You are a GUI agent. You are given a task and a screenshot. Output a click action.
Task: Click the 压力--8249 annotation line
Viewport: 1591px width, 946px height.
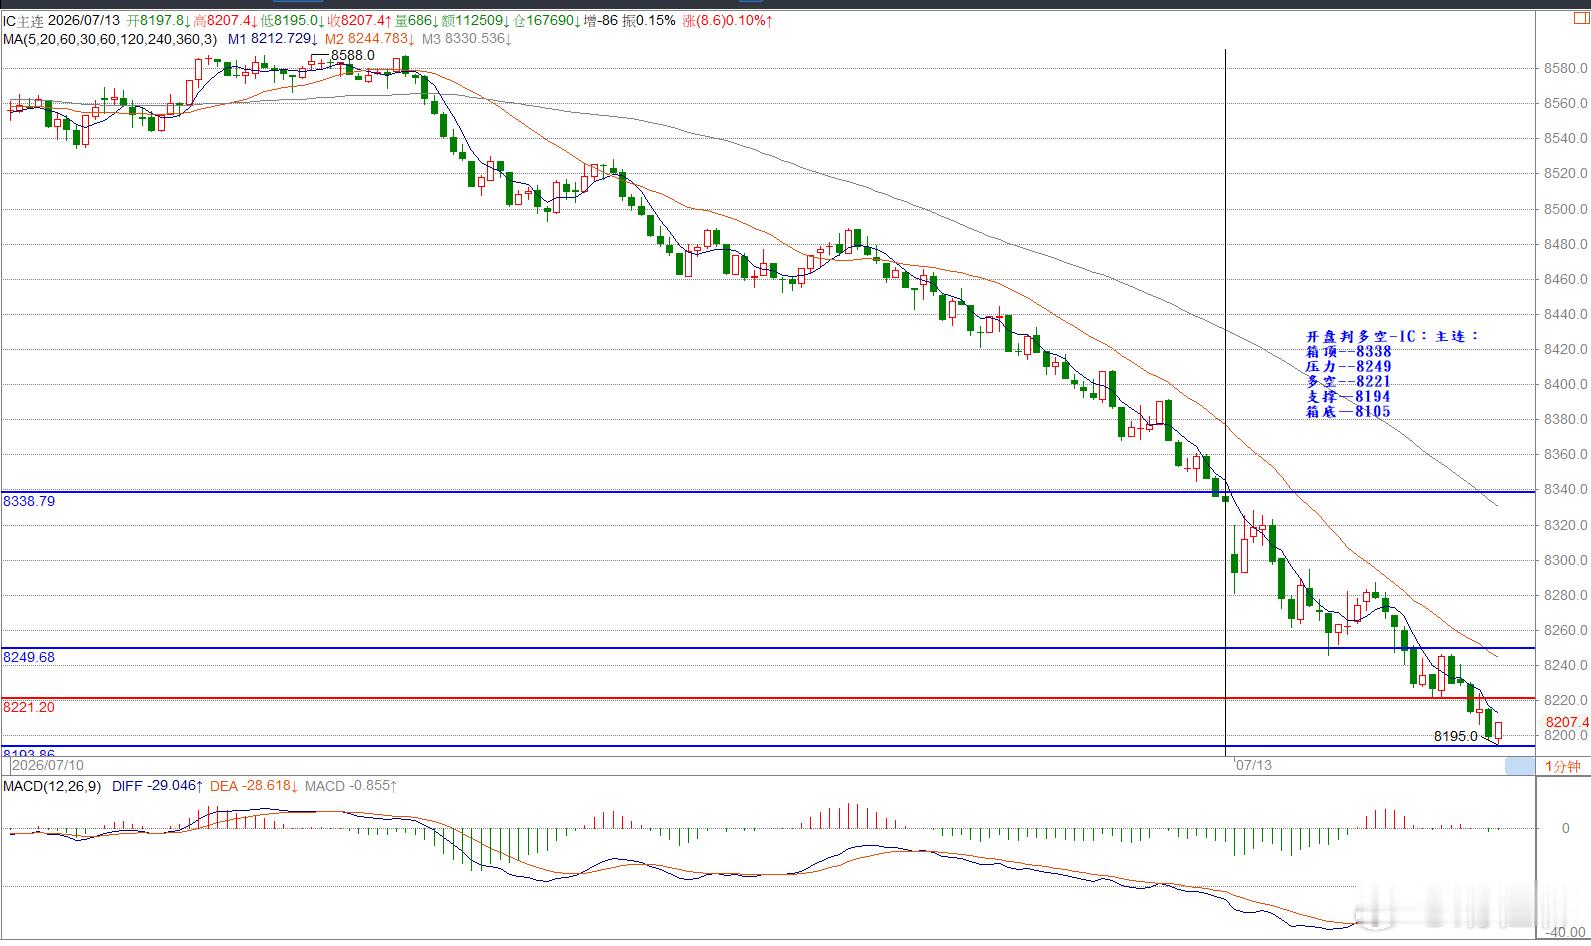click(1349, 366)
